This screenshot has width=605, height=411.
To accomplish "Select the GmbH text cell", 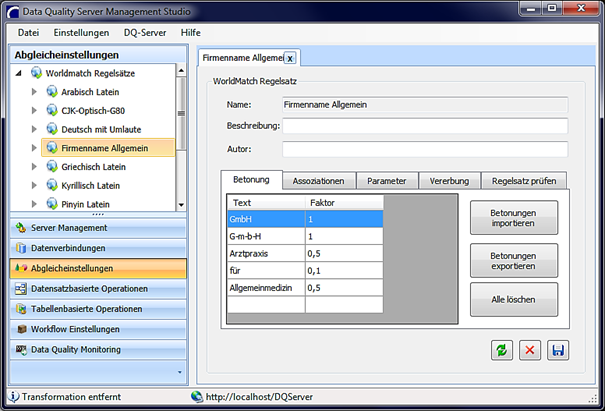I will [x=266, y=219].
